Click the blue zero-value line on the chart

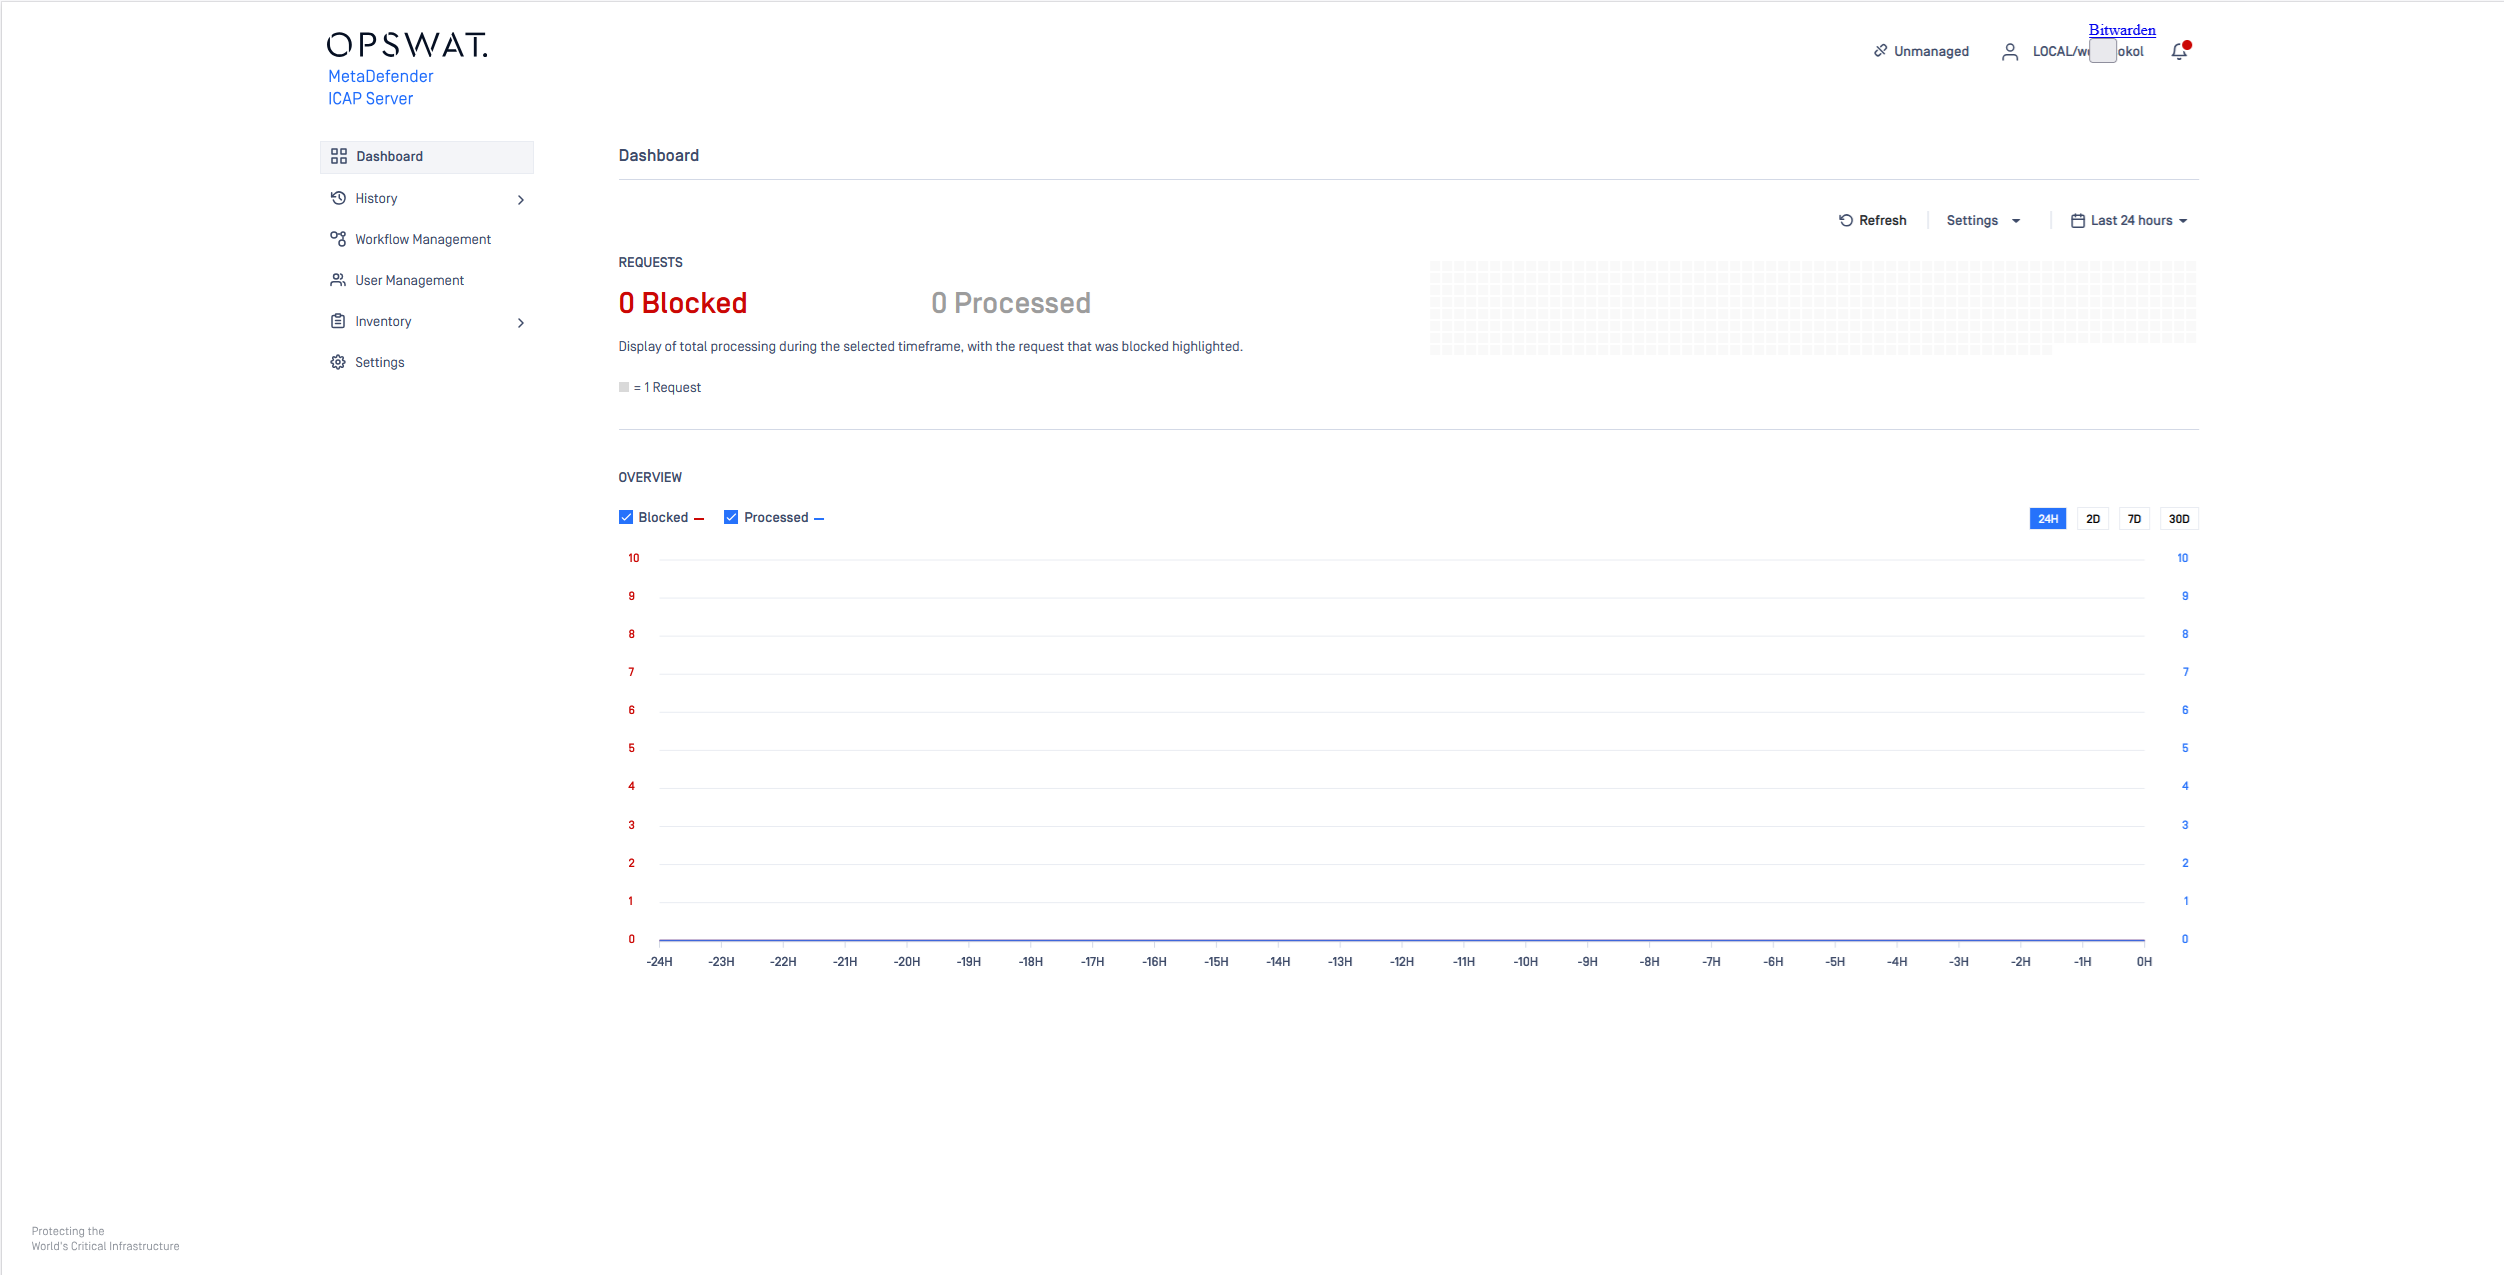(1400, 940)
